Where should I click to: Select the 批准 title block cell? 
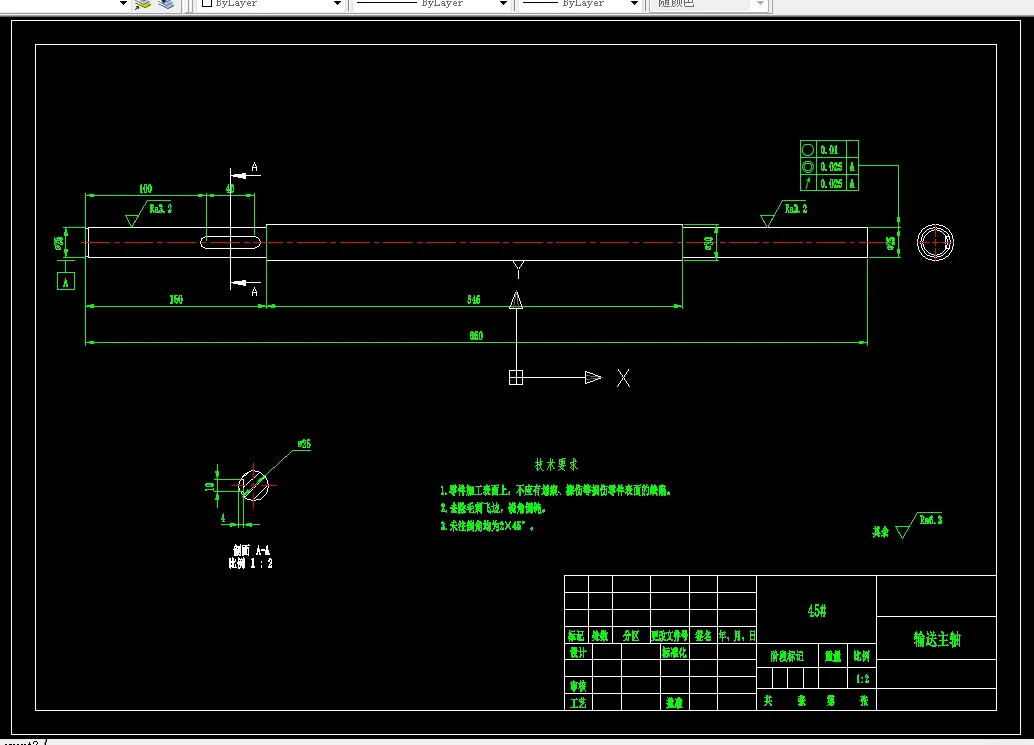pos(675,703)
